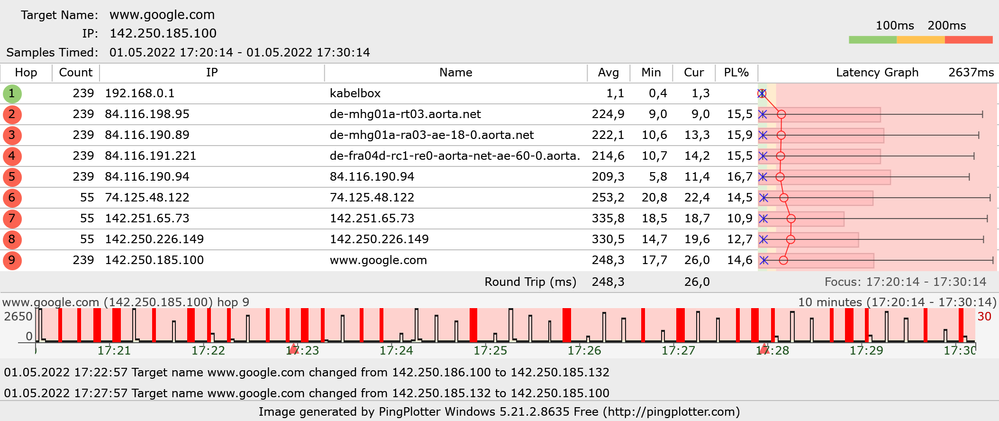Click the www.google.com name in hop 9 row
999x421 pixels.
[378, 260]
